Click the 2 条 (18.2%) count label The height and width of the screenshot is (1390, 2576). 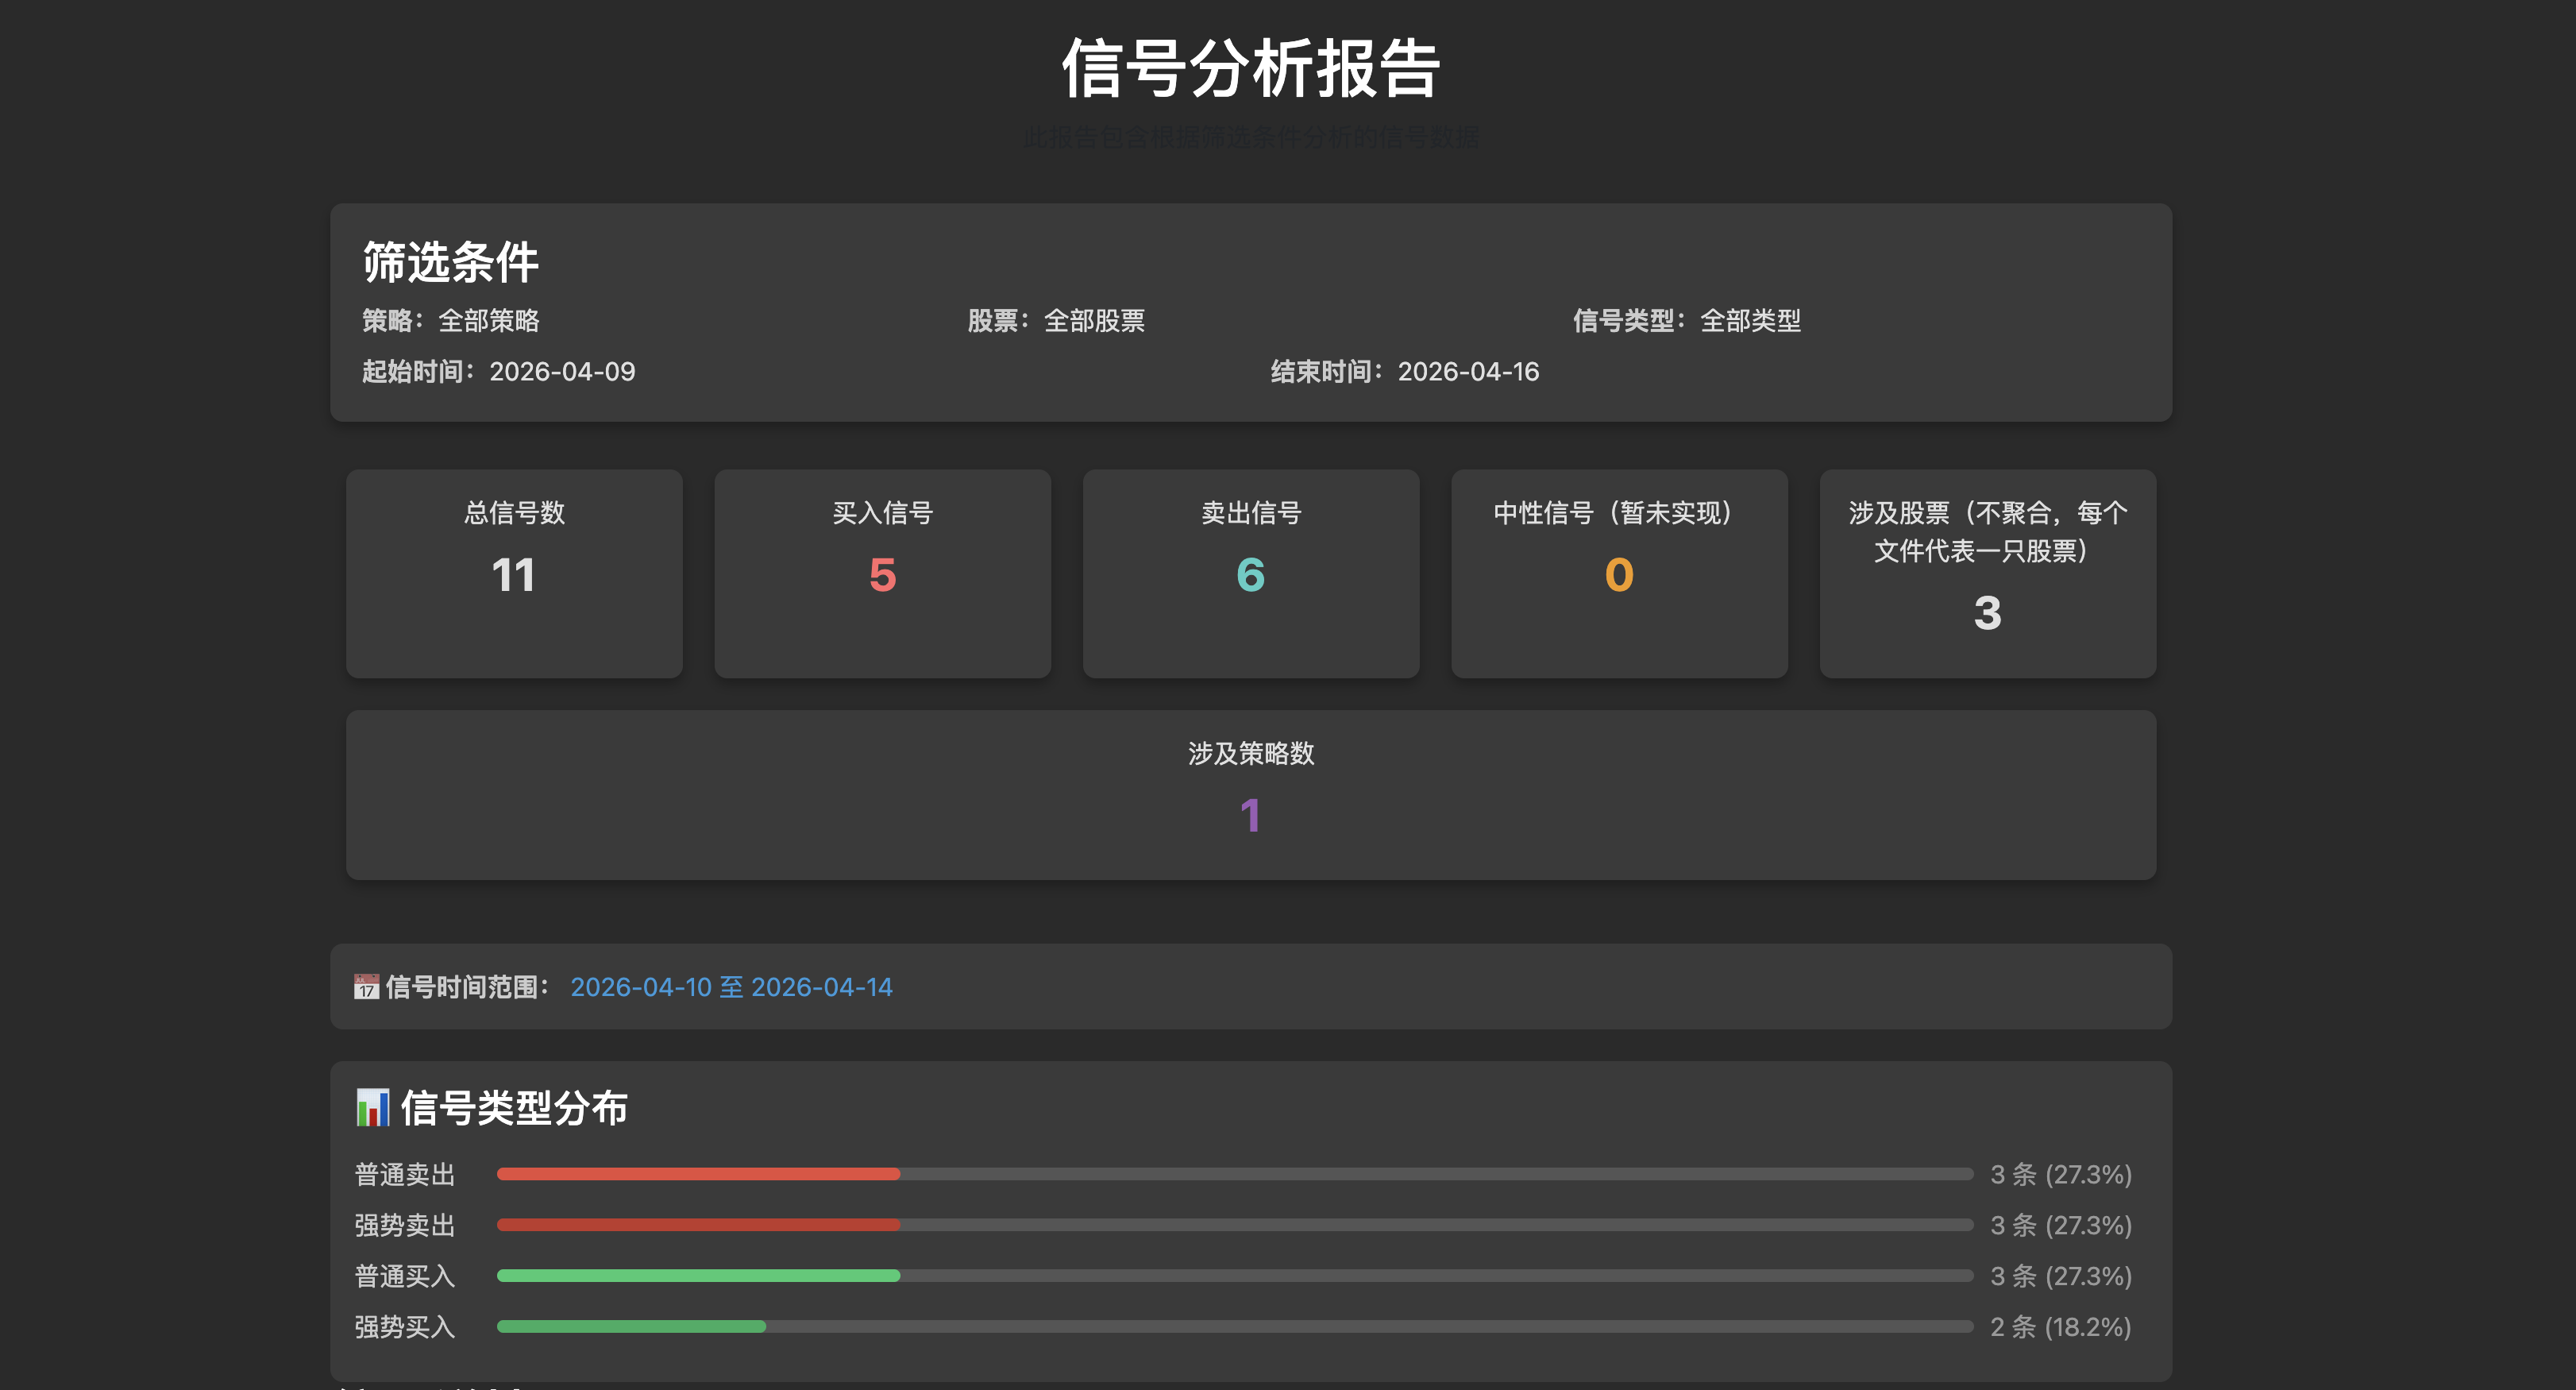pos(2060,1327)
